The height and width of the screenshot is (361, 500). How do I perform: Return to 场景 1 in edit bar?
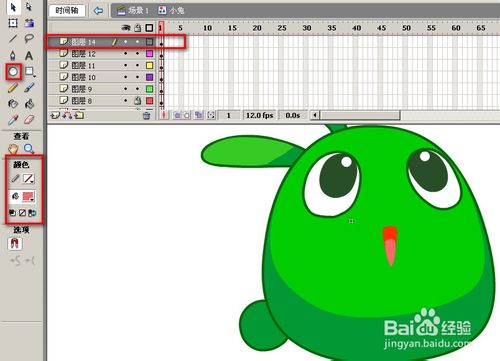click(133, 10)
